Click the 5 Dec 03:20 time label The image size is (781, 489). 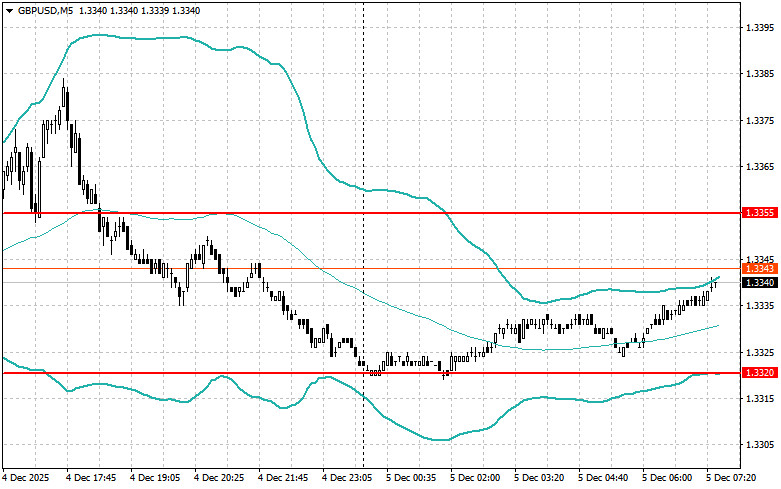point(539,478)
